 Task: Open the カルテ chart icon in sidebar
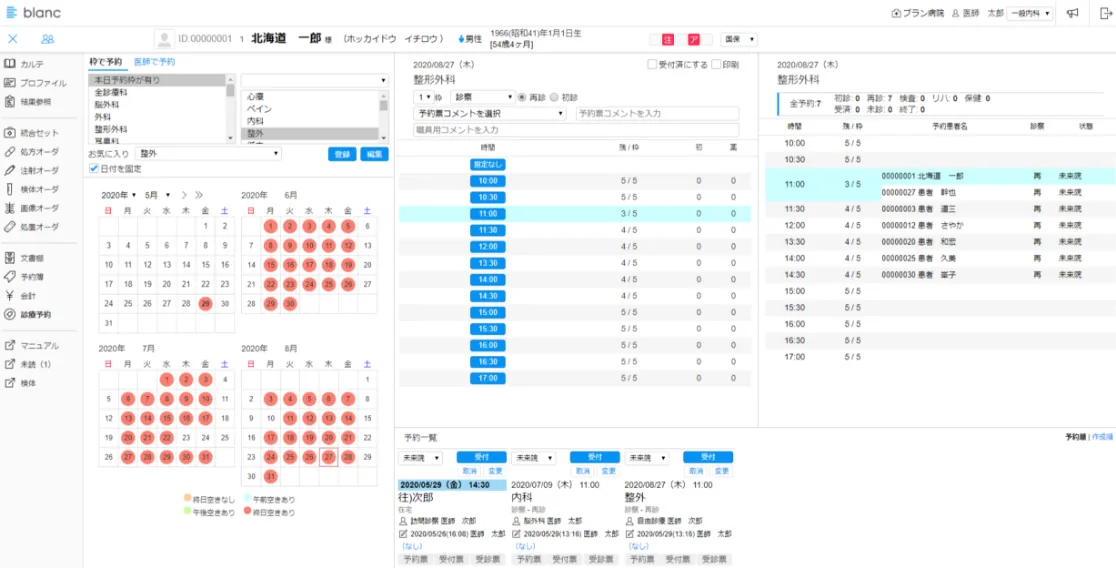point(10,64)
